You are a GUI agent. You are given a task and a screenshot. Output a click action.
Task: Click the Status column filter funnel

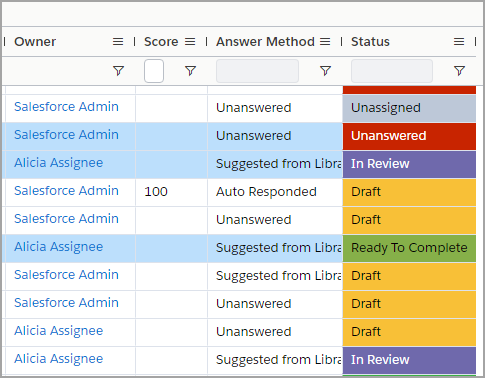(x=459, y=71)
